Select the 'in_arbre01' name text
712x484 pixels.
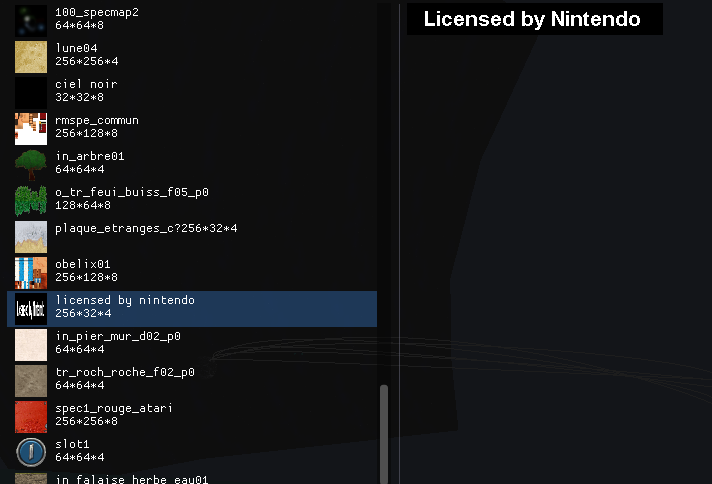[x=90, y=156]
